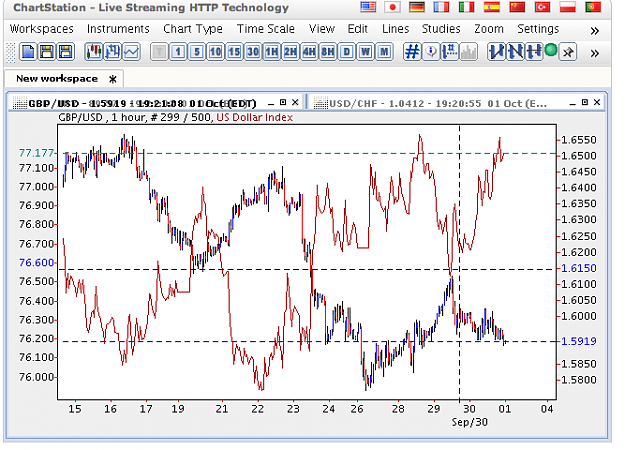Switch language with the Italian flag

(467, 7)
